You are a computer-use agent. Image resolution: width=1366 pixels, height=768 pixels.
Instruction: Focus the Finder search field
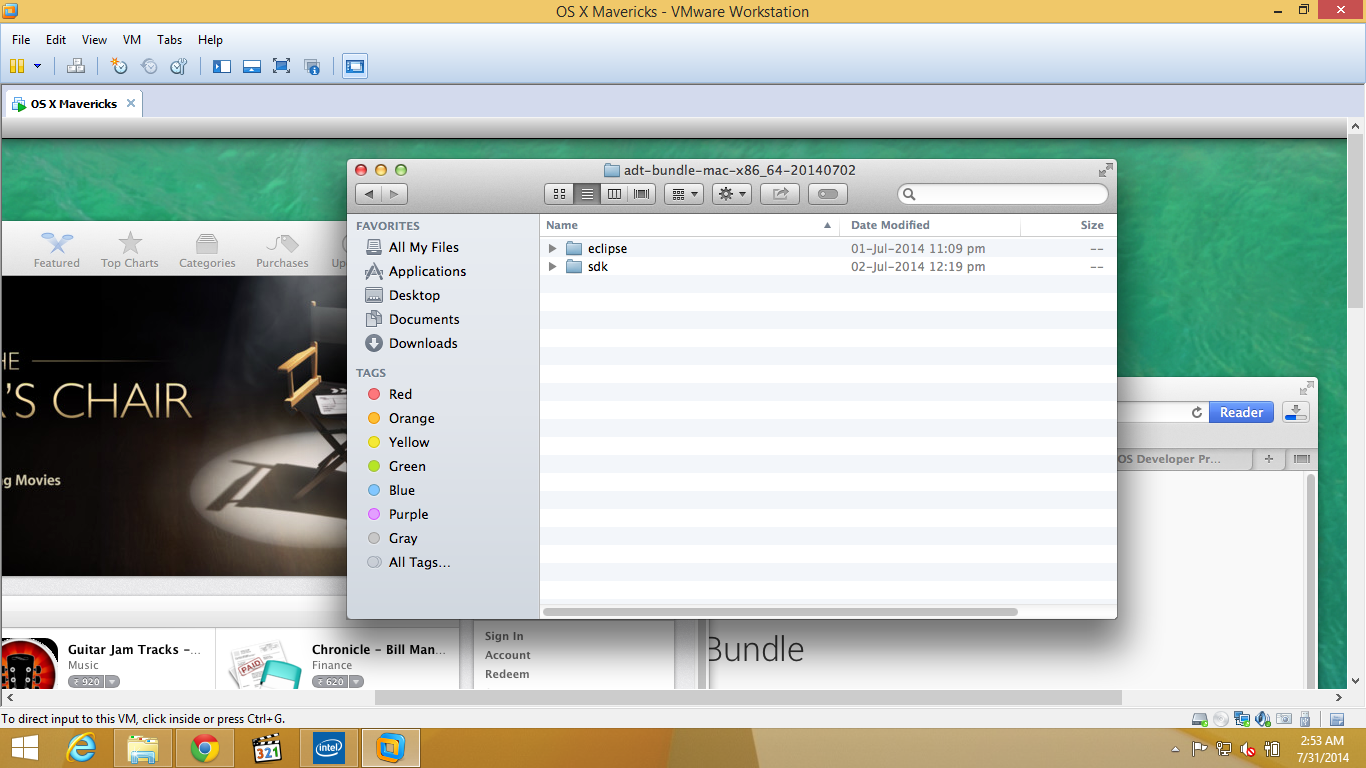[1003, 194]
